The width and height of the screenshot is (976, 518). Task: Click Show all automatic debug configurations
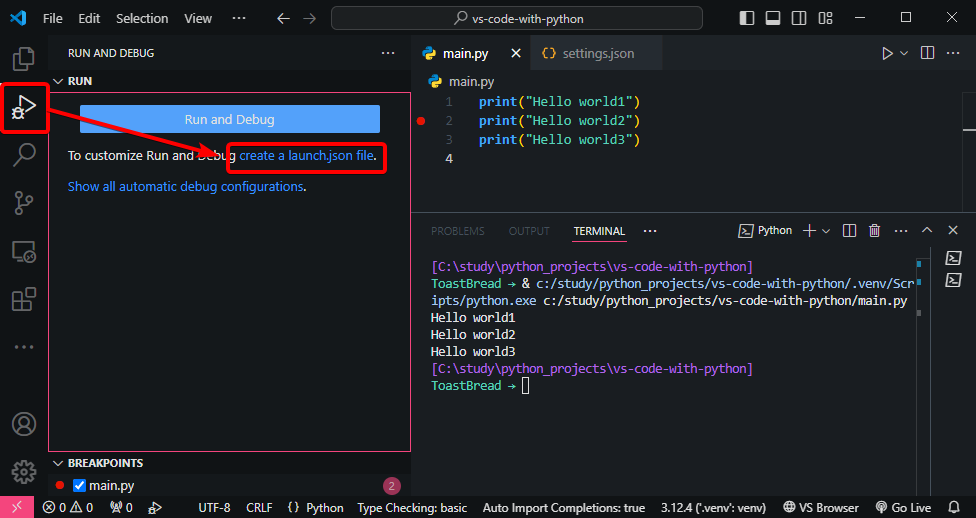pos(185,187)
